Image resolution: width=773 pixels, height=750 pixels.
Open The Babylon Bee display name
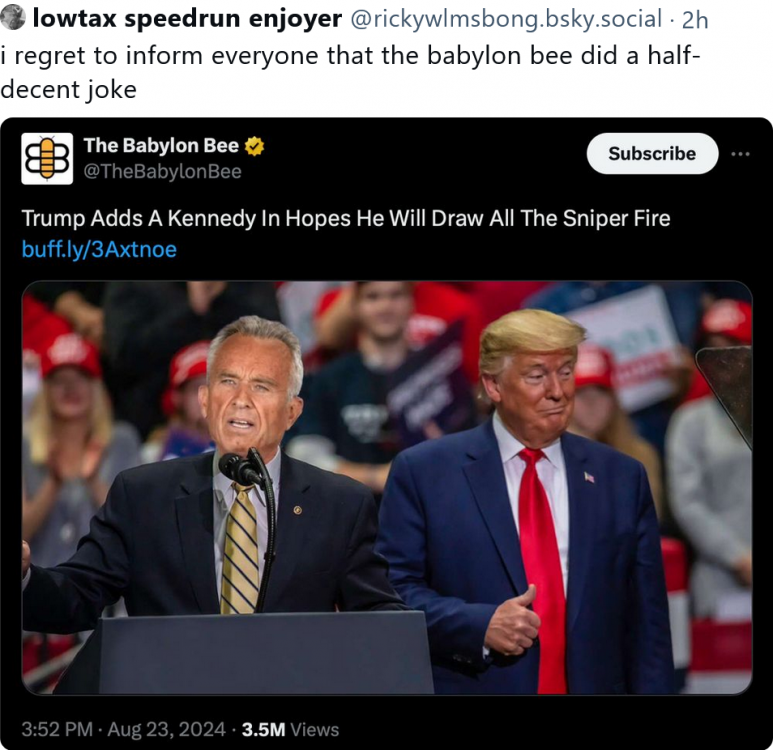161,145
